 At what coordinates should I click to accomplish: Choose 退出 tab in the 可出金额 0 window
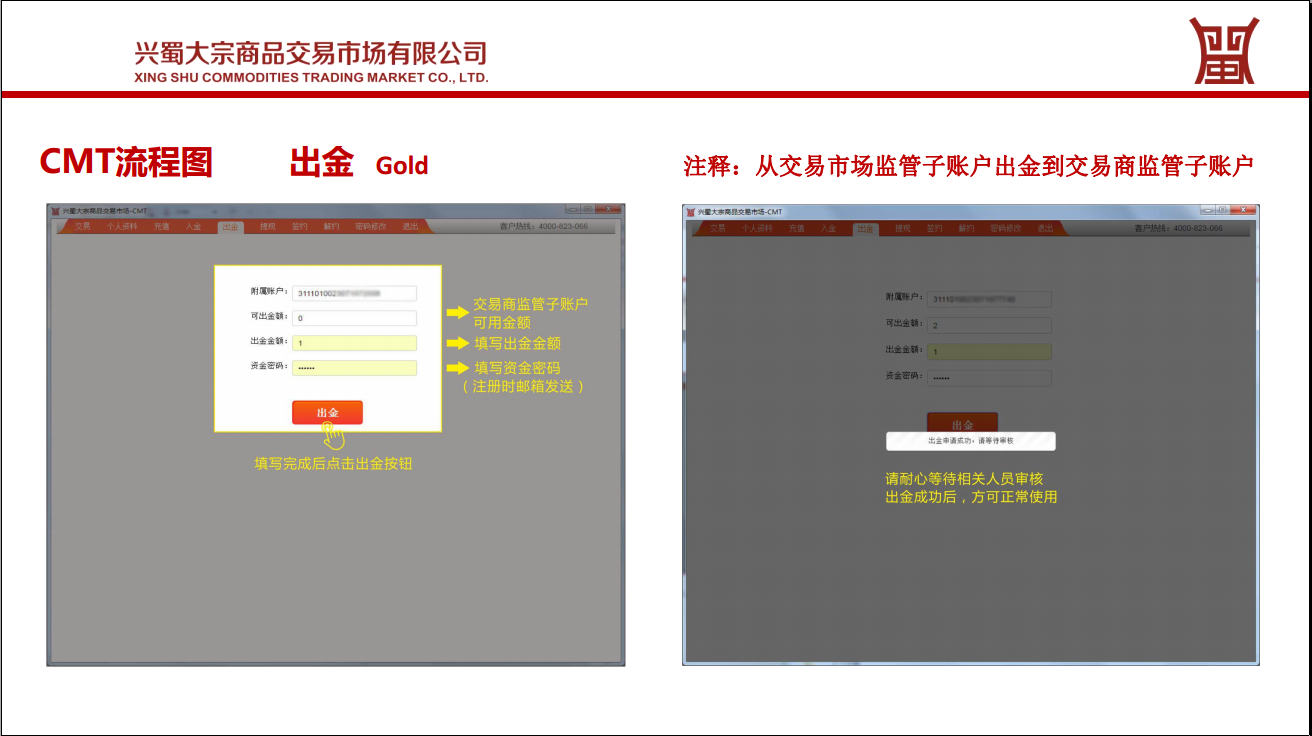[x=410, y=227]
